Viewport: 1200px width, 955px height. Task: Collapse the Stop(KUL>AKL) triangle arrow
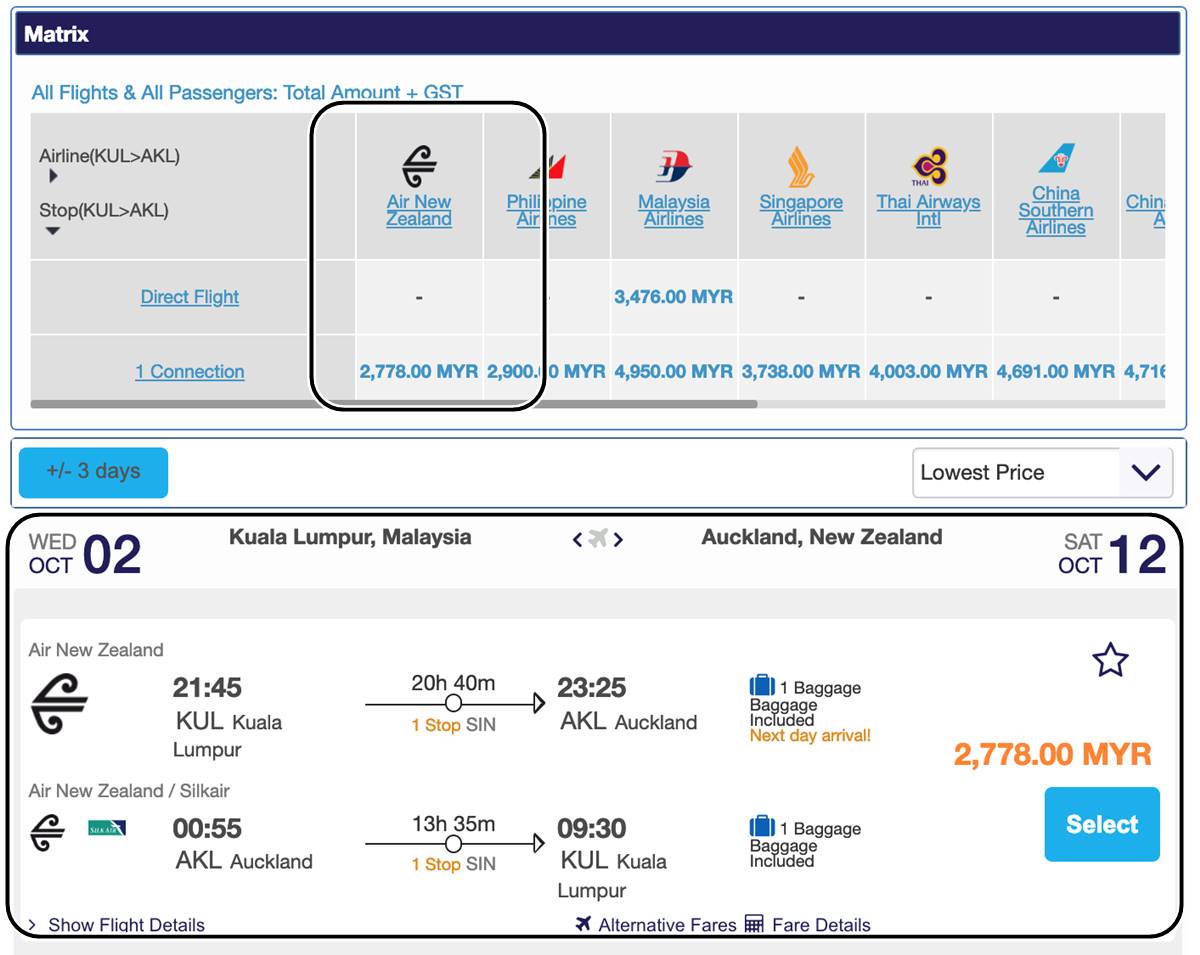coord(53,231)
